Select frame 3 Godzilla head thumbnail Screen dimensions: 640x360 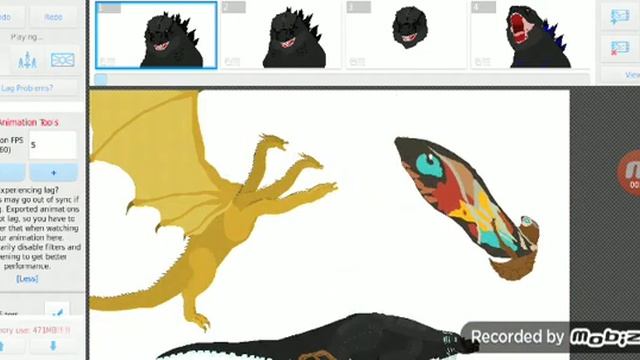[407, 35]
